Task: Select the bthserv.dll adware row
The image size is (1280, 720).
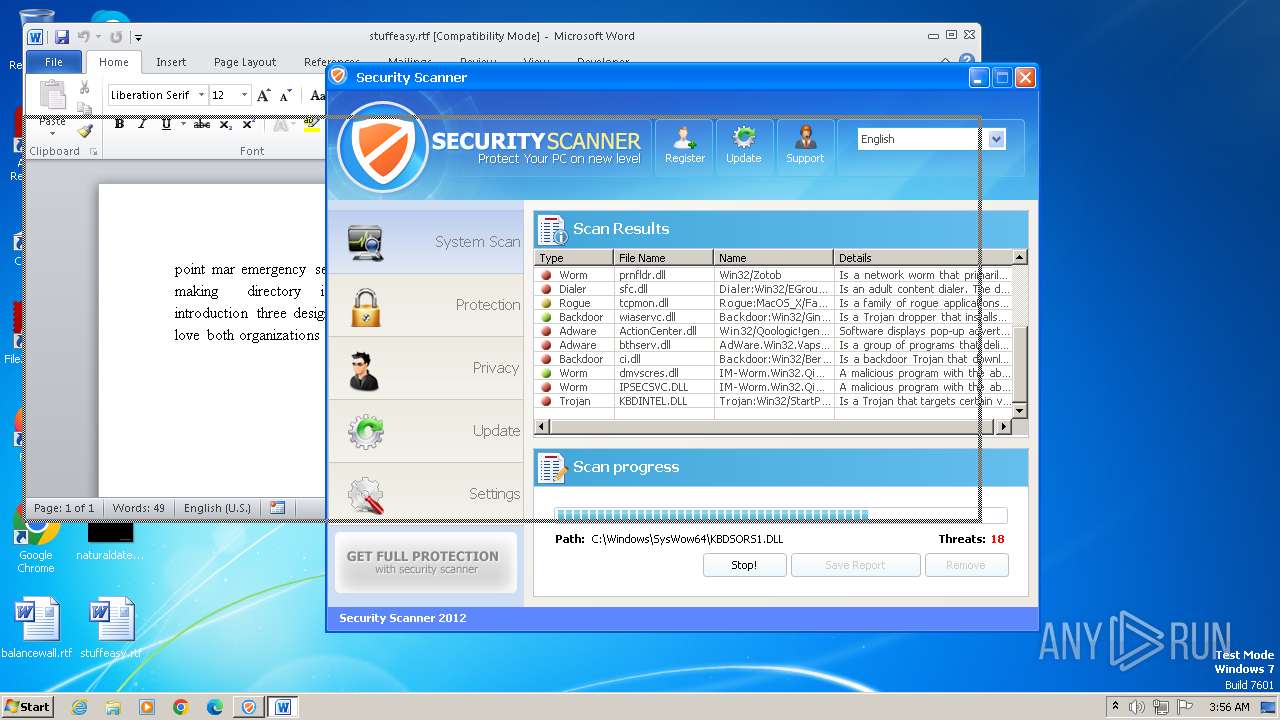Action: click(773, 345)
